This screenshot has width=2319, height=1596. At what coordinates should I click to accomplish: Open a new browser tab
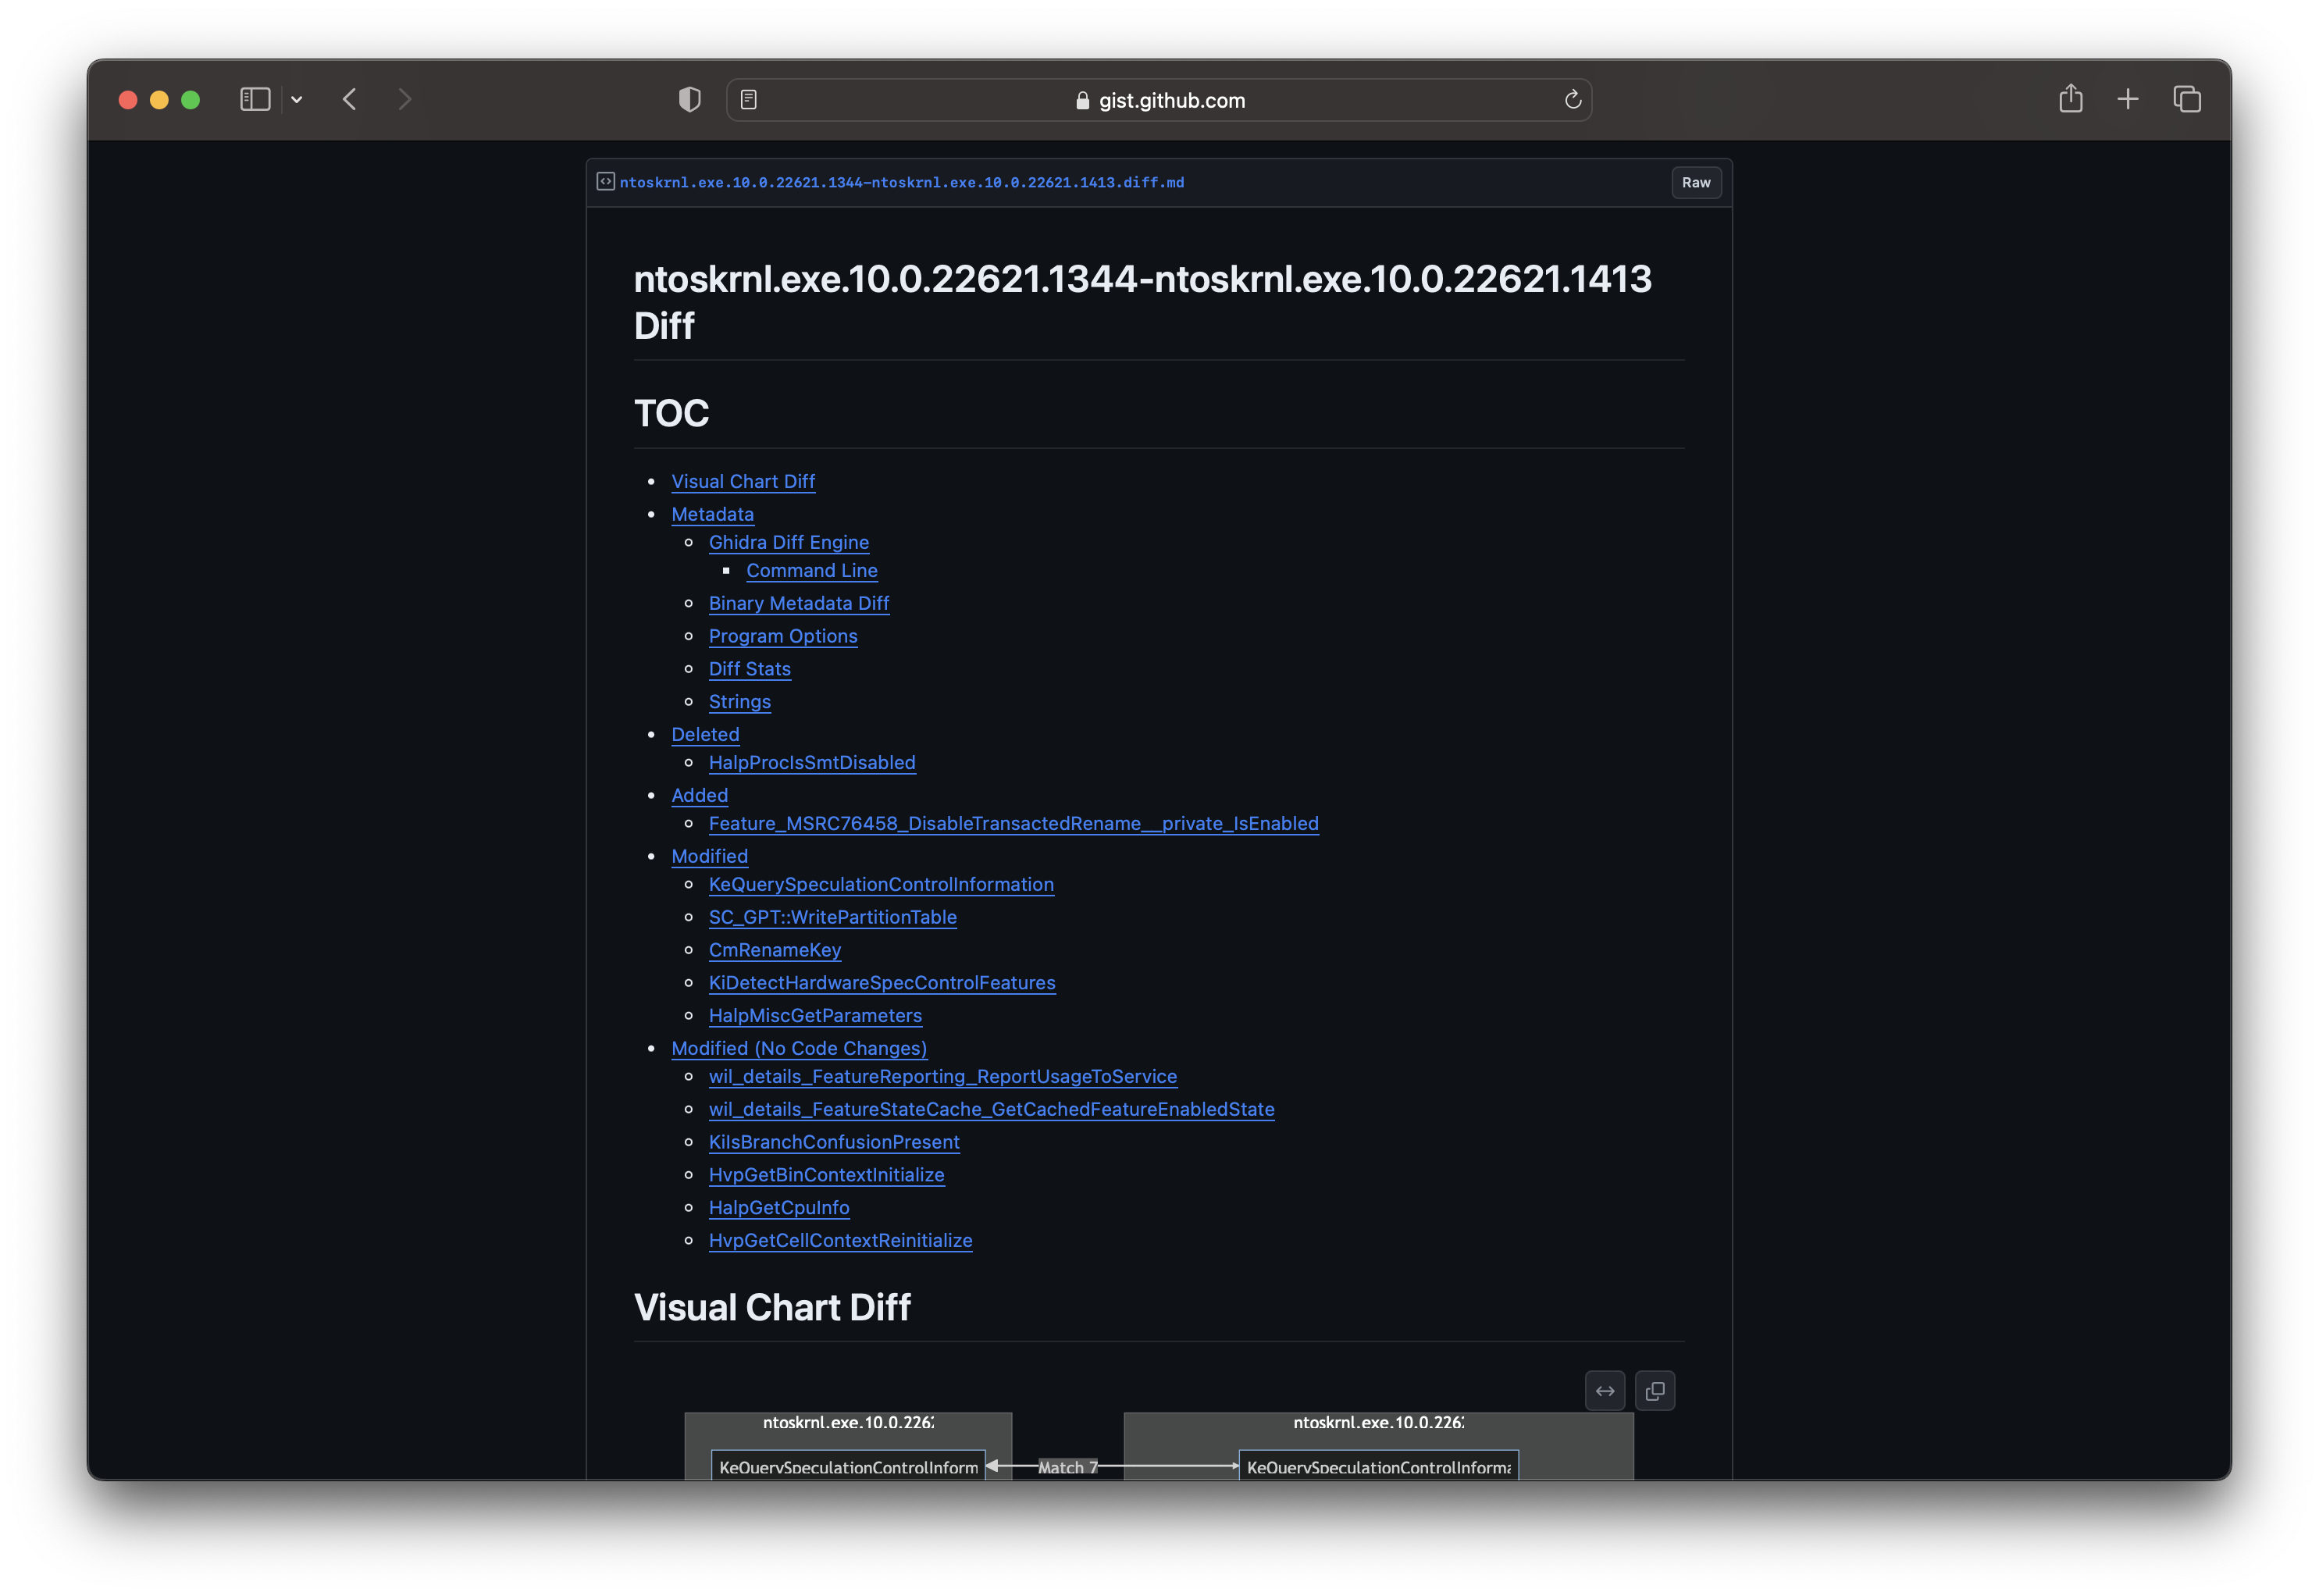coord(2128,99)
